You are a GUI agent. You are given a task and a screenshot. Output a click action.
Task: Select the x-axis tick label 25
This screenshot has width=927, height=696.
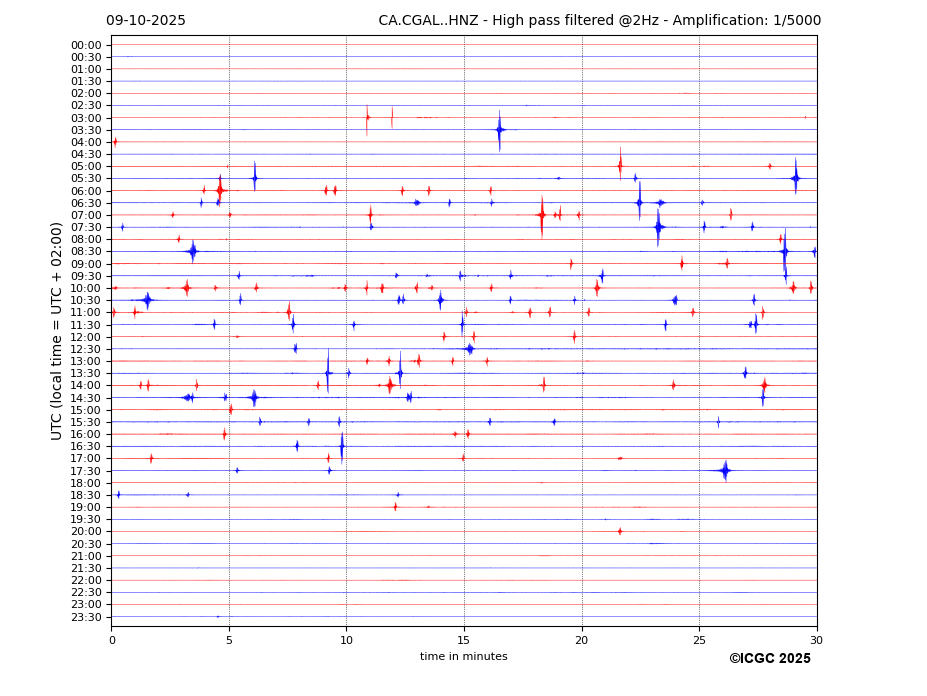pyautogui.click(x=699, y=640)
